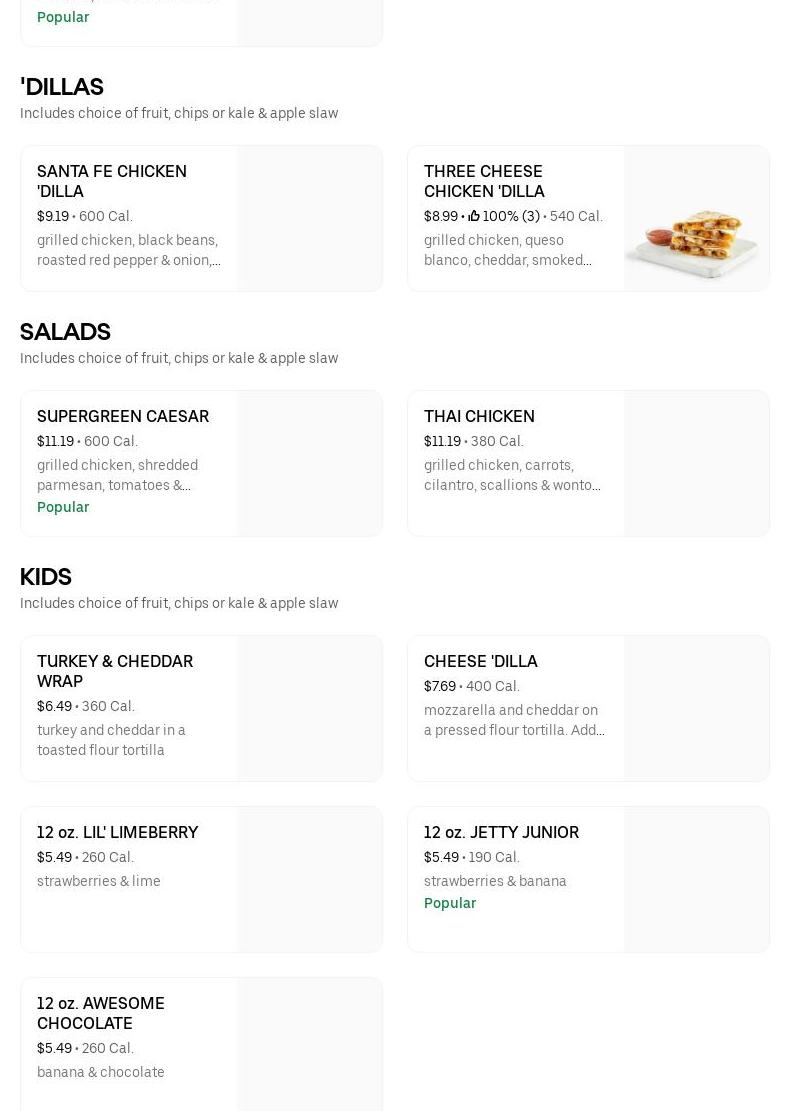The width and height of the screenshot is (804, 1111).
Task: Click the Kids section heading
Action: pos(46,577)
